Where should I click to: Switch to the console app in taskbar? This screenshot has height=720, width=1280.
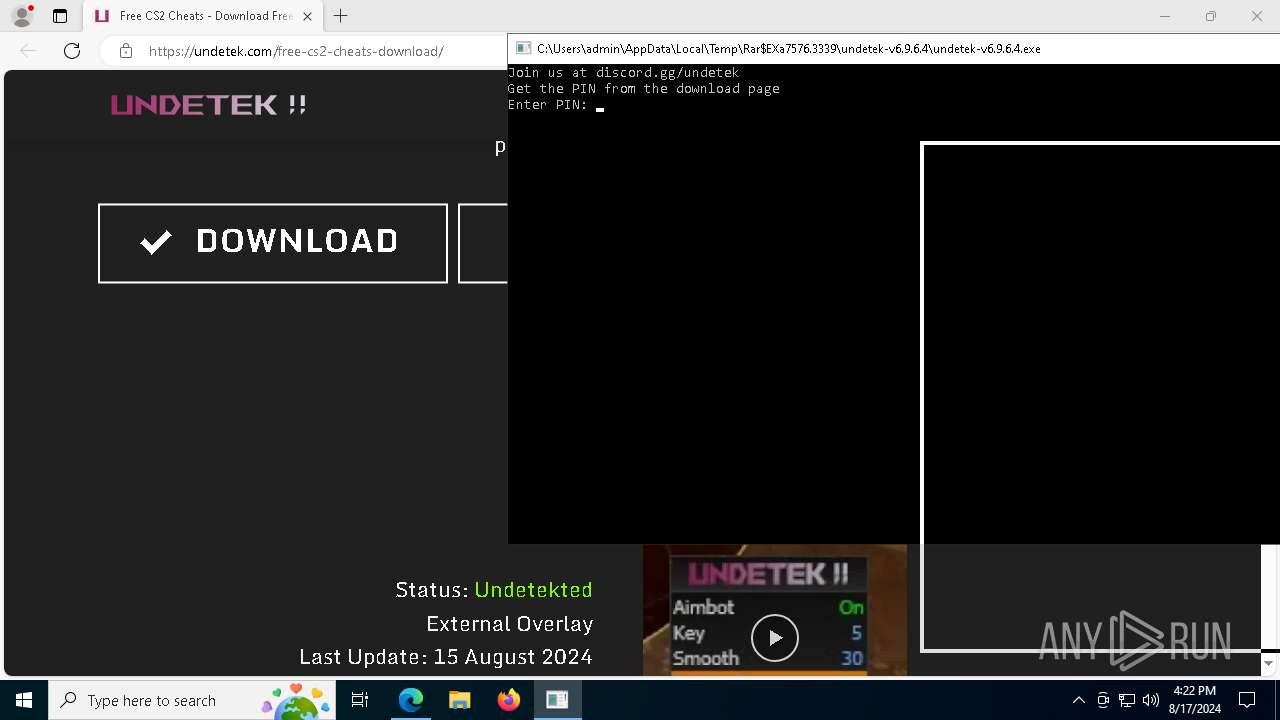(557, 700)
